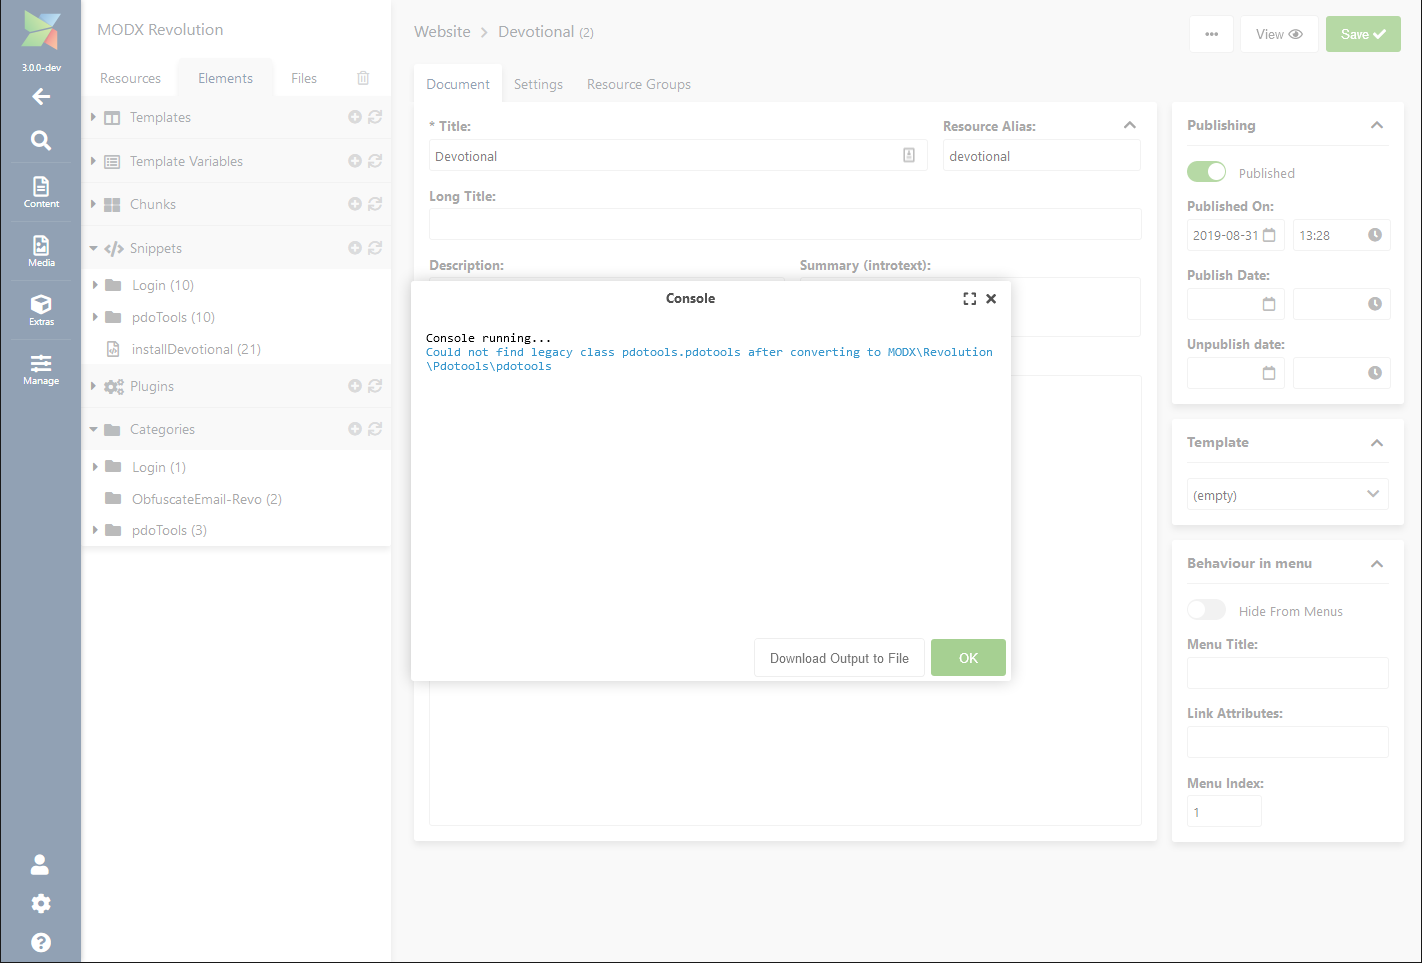The width and height of the screenshot is (1422, 963).
Task: Select the Settings tab
Action: pos(538,84)
